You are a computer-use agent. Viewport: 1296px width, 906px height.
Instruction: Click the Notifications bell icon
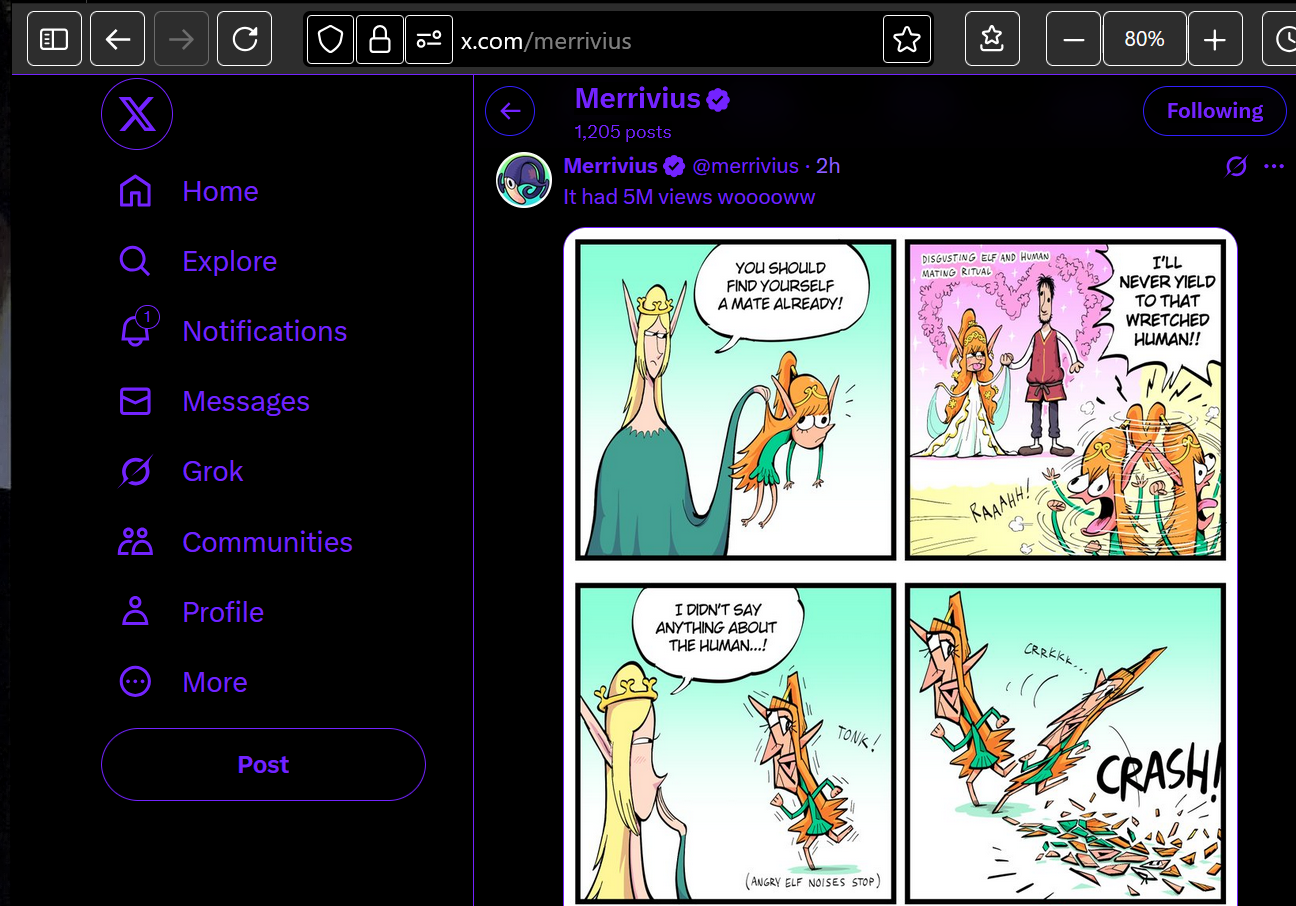(135, 331)
